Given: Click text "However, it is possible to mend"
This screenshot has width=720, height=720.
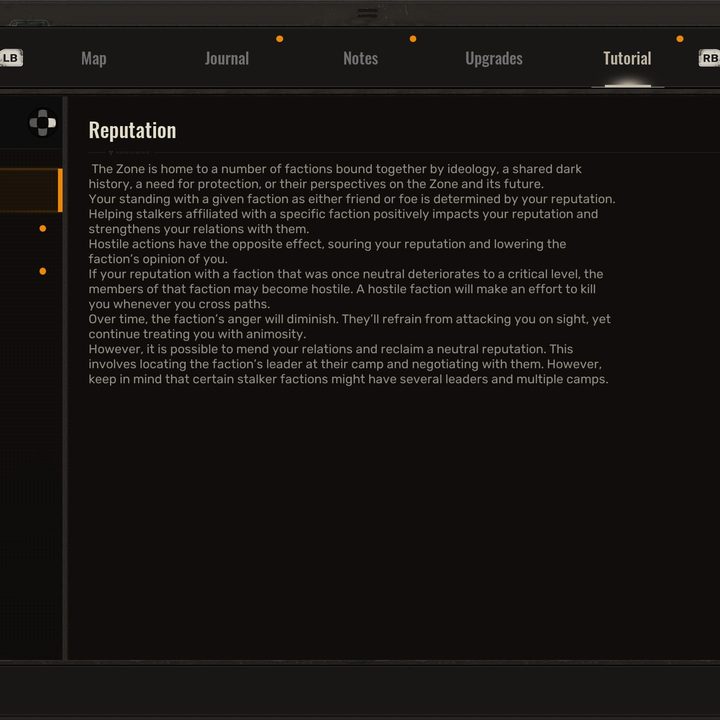Looking at the screenshot, I should click(x=178, y=349).
